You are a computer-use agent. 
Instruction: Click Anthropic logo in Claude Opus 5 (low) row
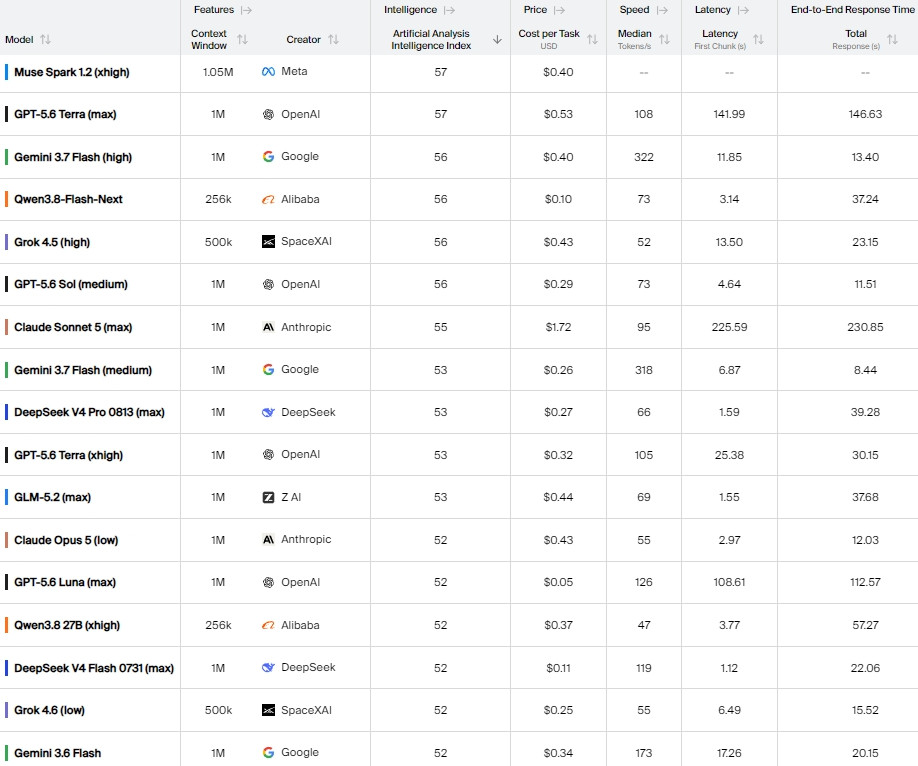pyautogui.click(x=268, y=539)
